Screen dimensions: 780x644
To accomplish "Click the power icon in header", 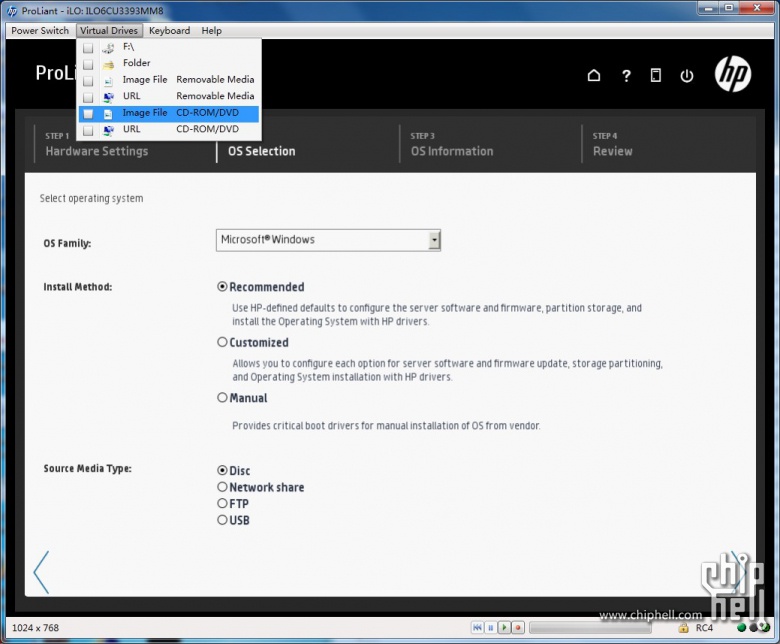I will point(687,76).
